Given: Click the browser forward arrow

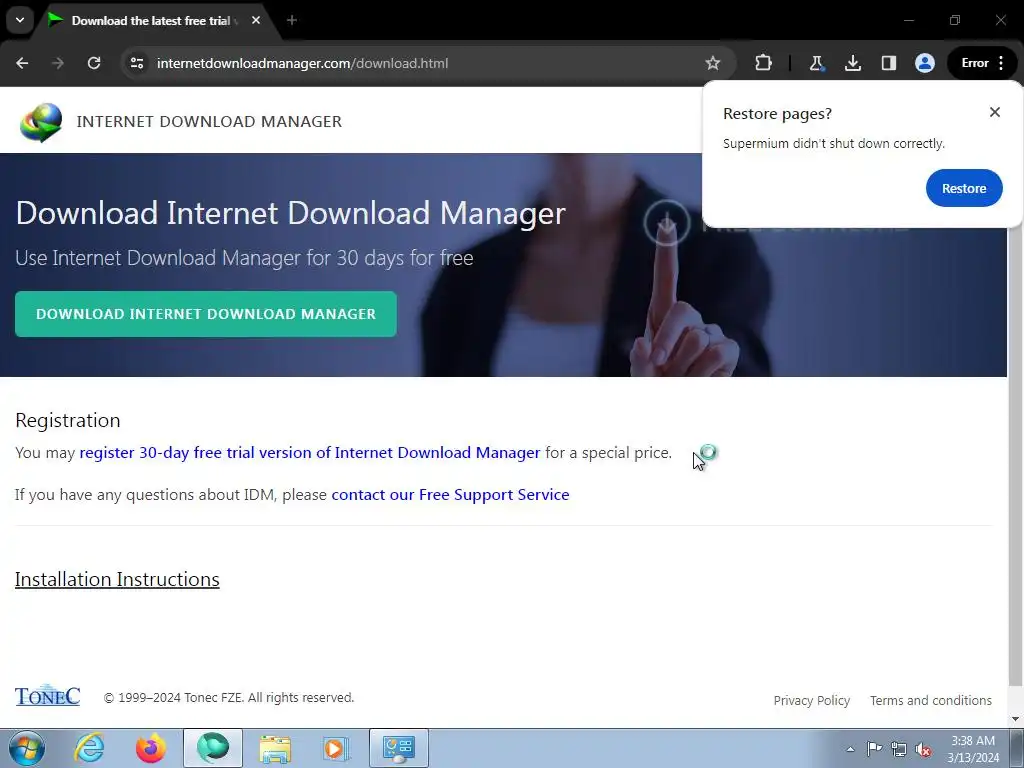Looking at the screenshot, I should [58, 63].
